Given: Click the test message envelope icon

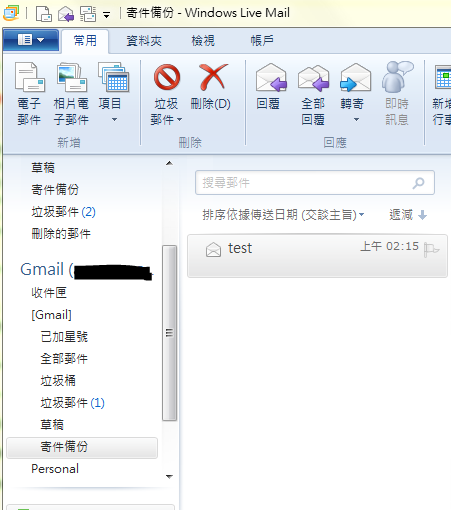Looking at the screenshot, I should point(213,249).
